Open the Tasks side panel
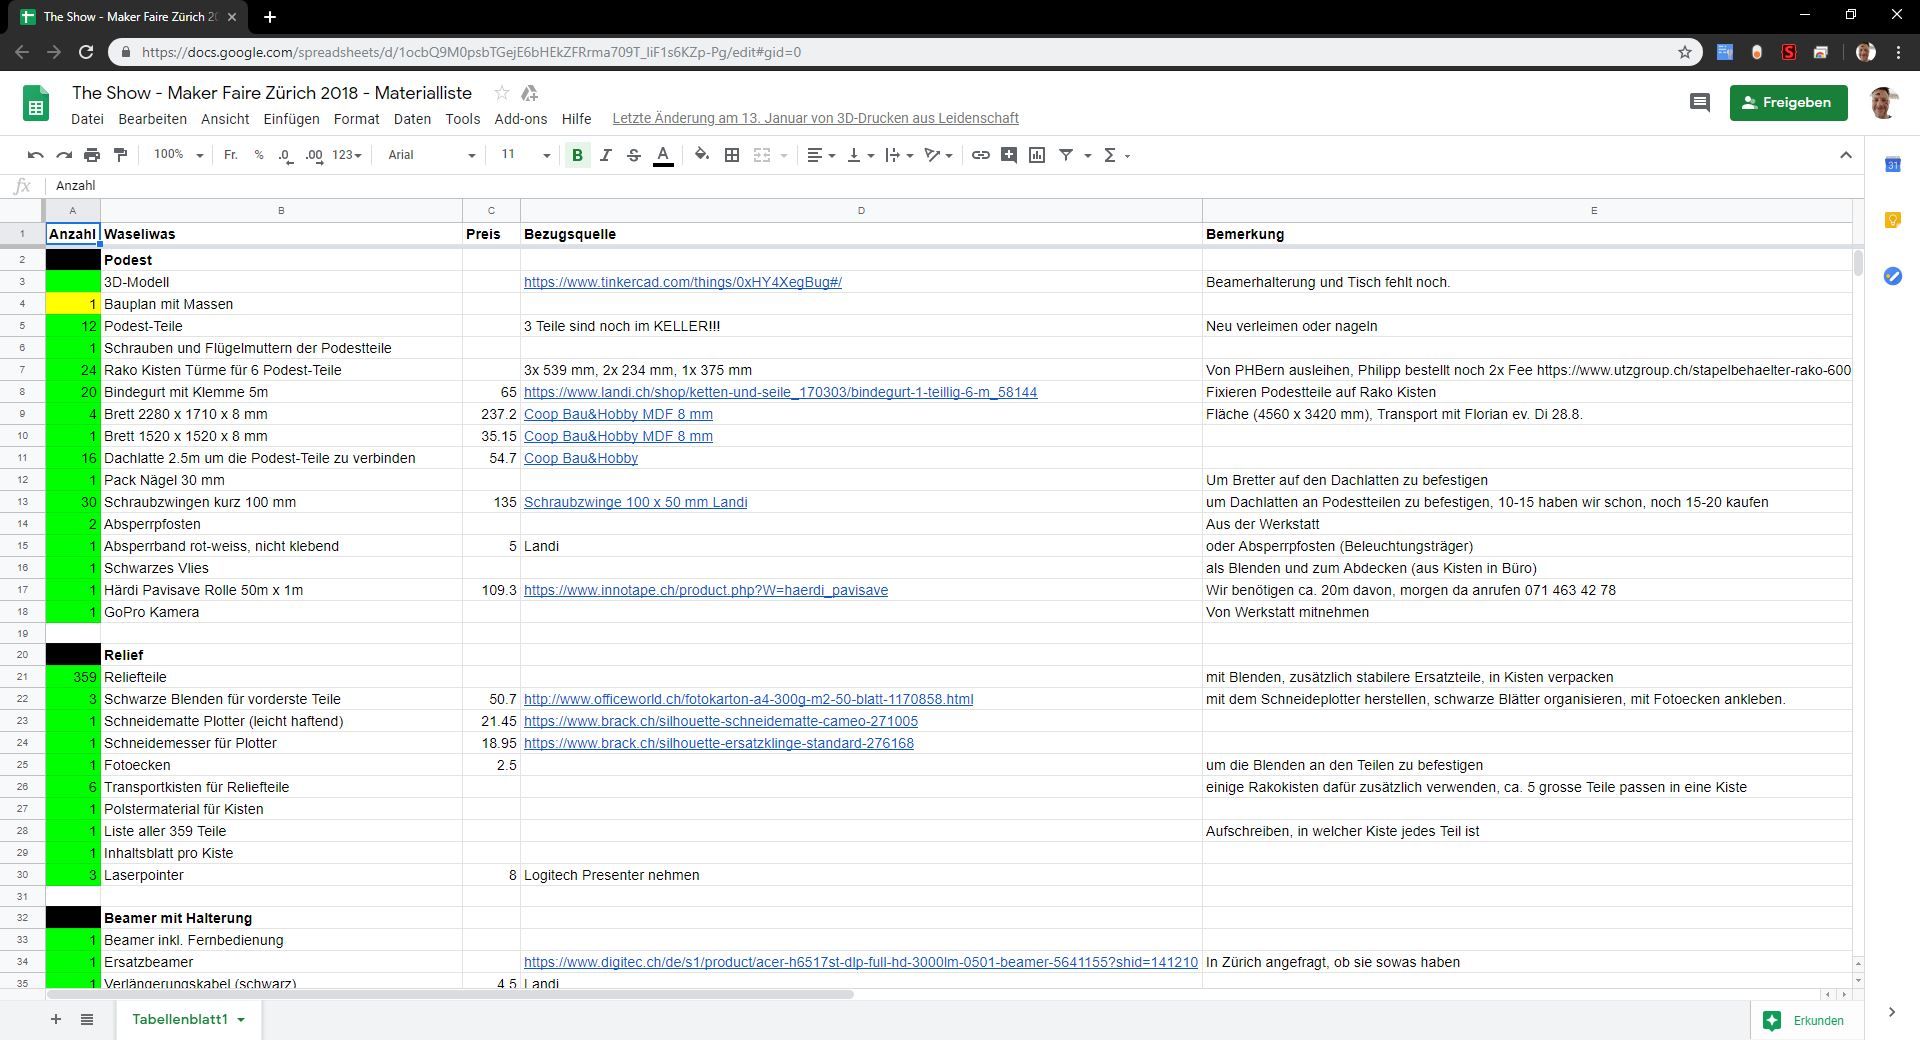Viewport: 1920px width, 1040px height. tap(1892, 276)
